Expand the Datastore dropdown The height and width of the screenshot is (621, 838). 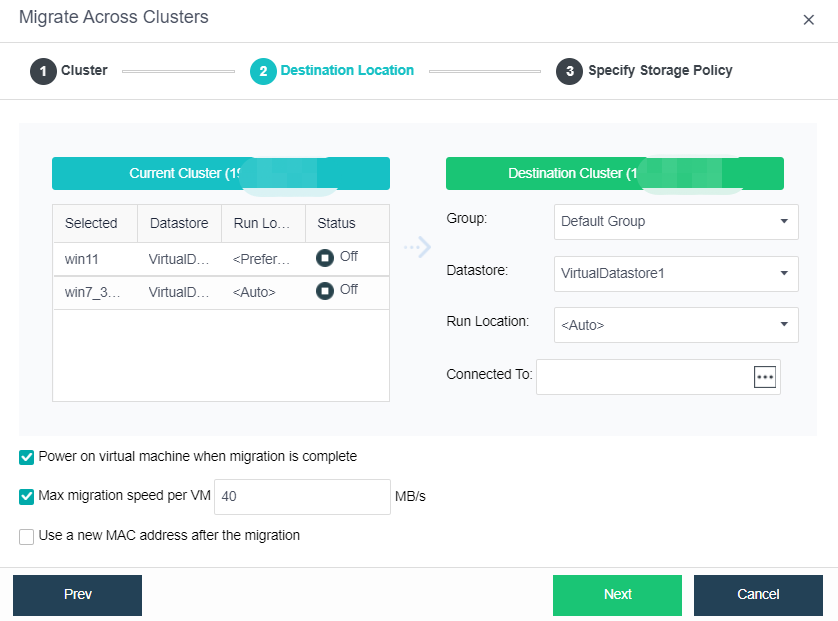(676, 273)
